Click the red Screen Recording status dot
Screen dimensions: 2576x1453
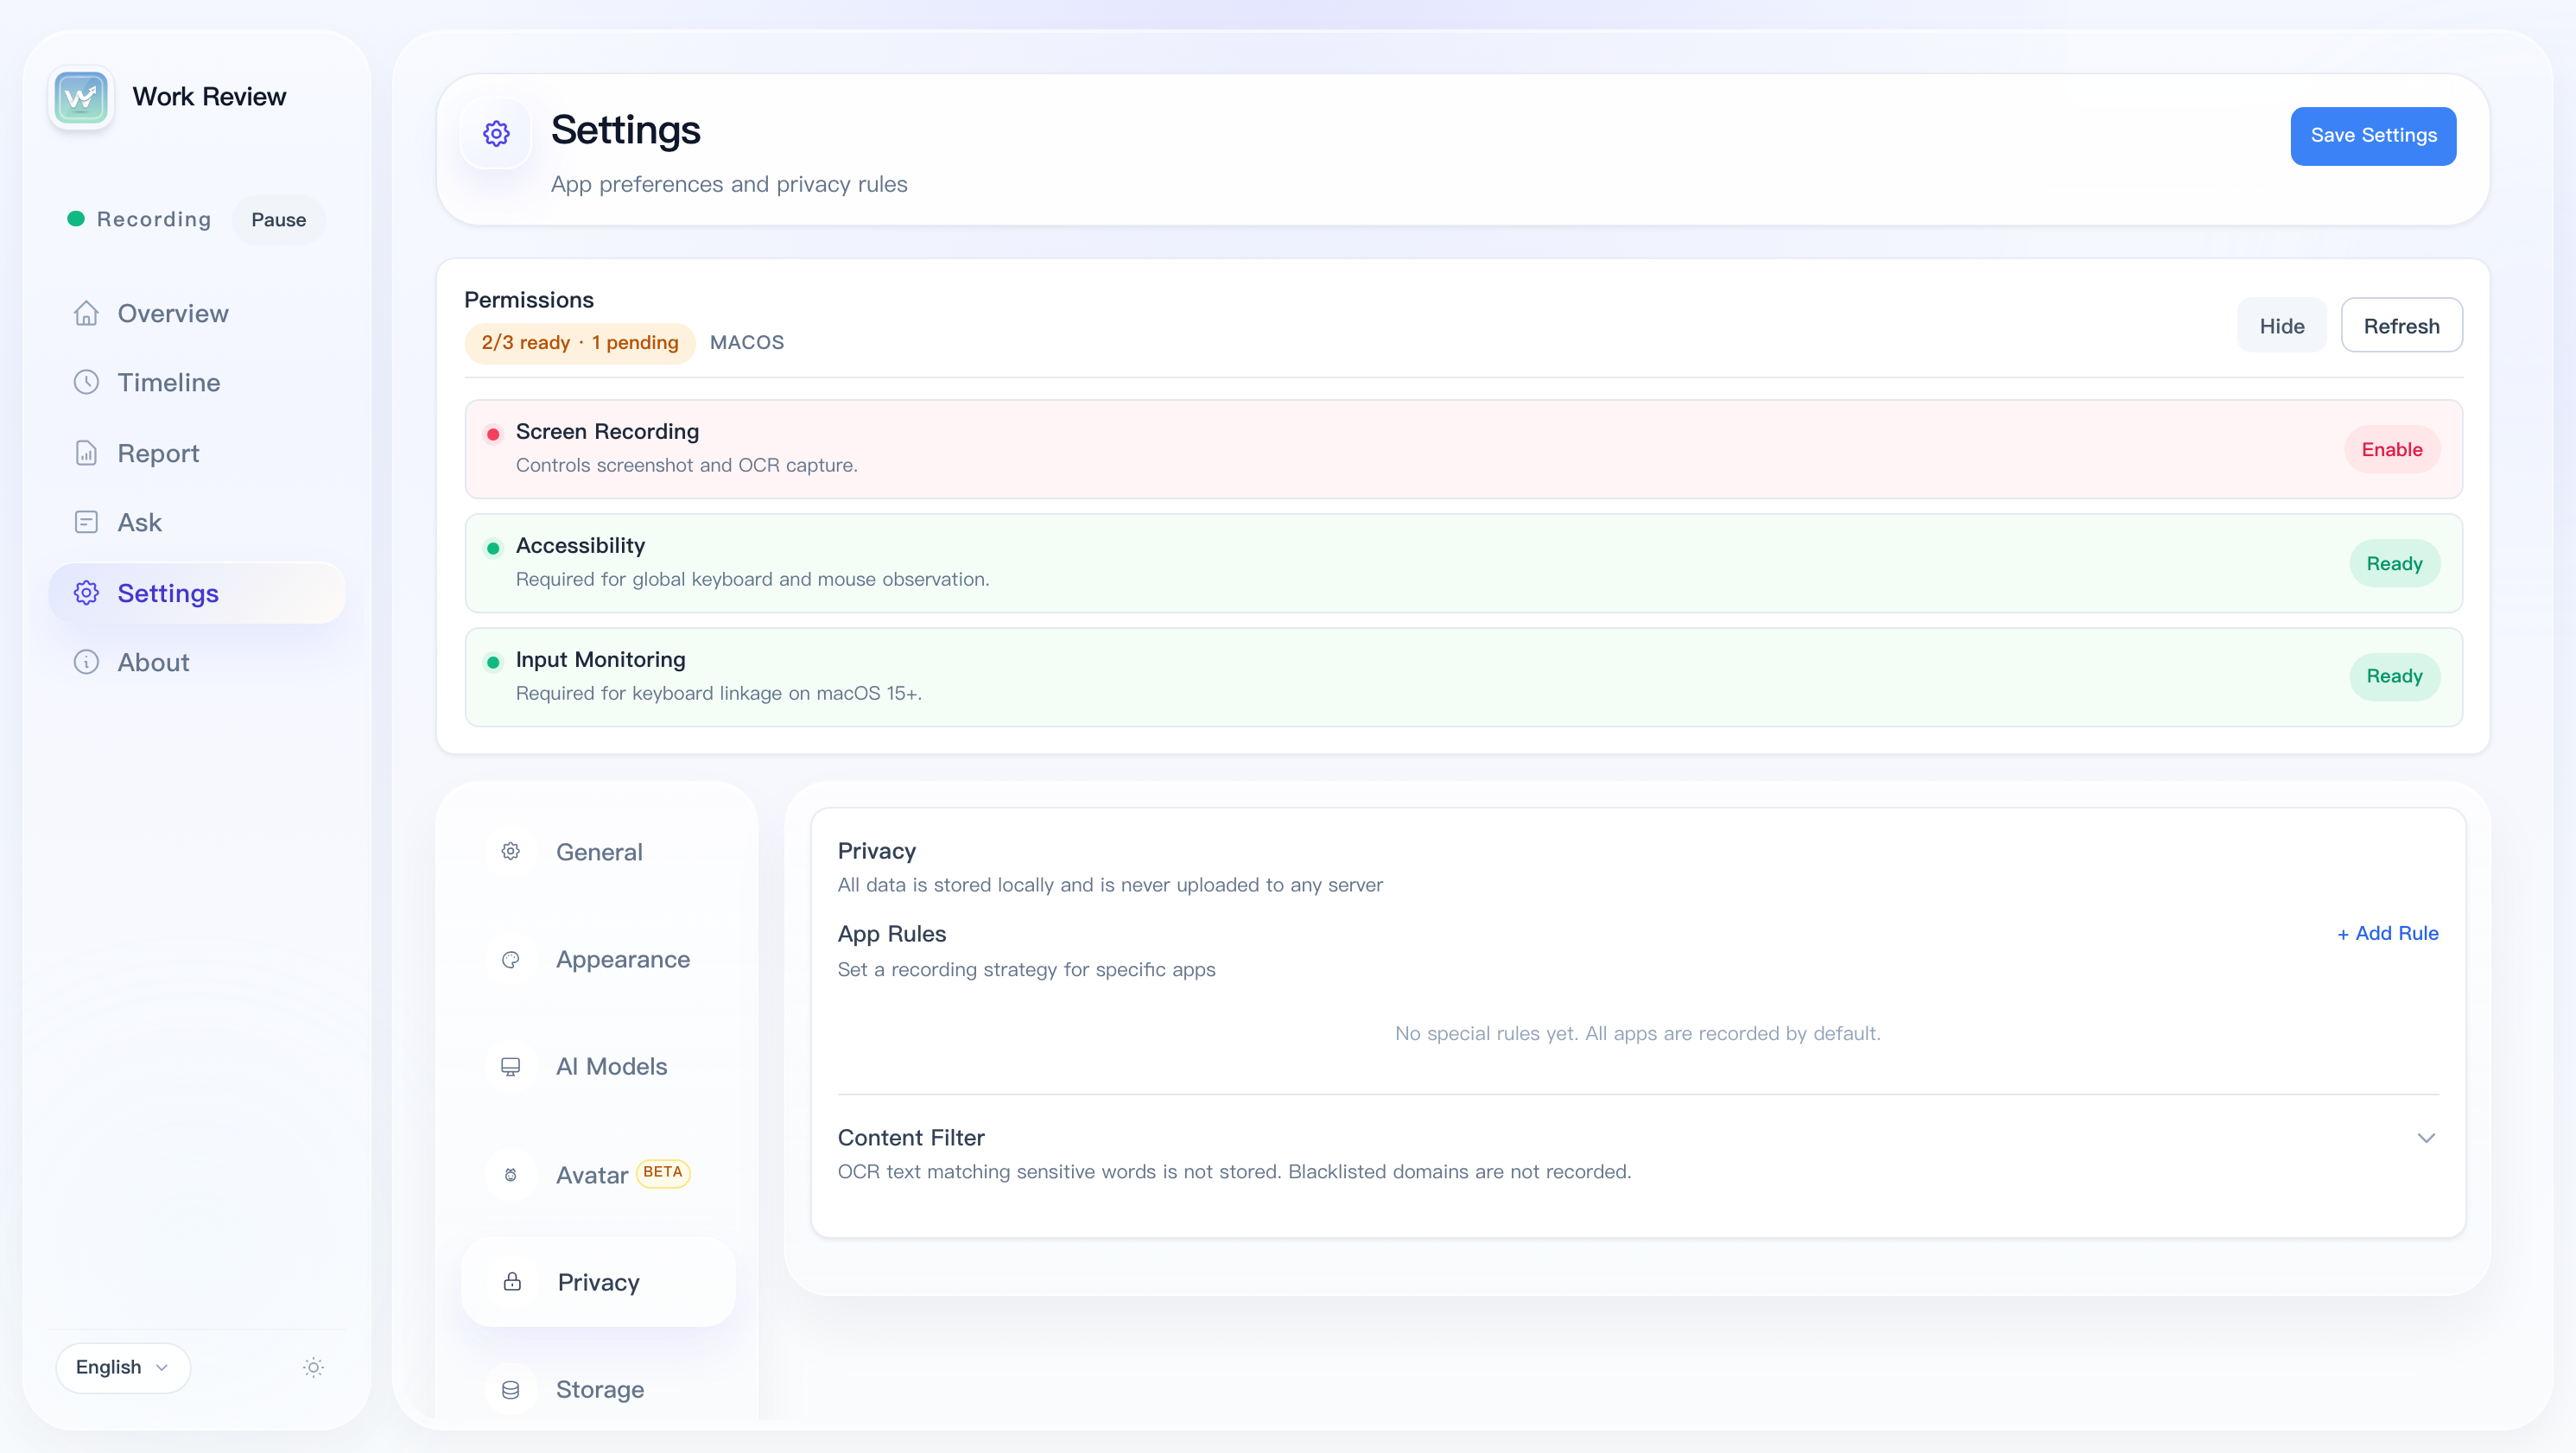click(493, 434)
